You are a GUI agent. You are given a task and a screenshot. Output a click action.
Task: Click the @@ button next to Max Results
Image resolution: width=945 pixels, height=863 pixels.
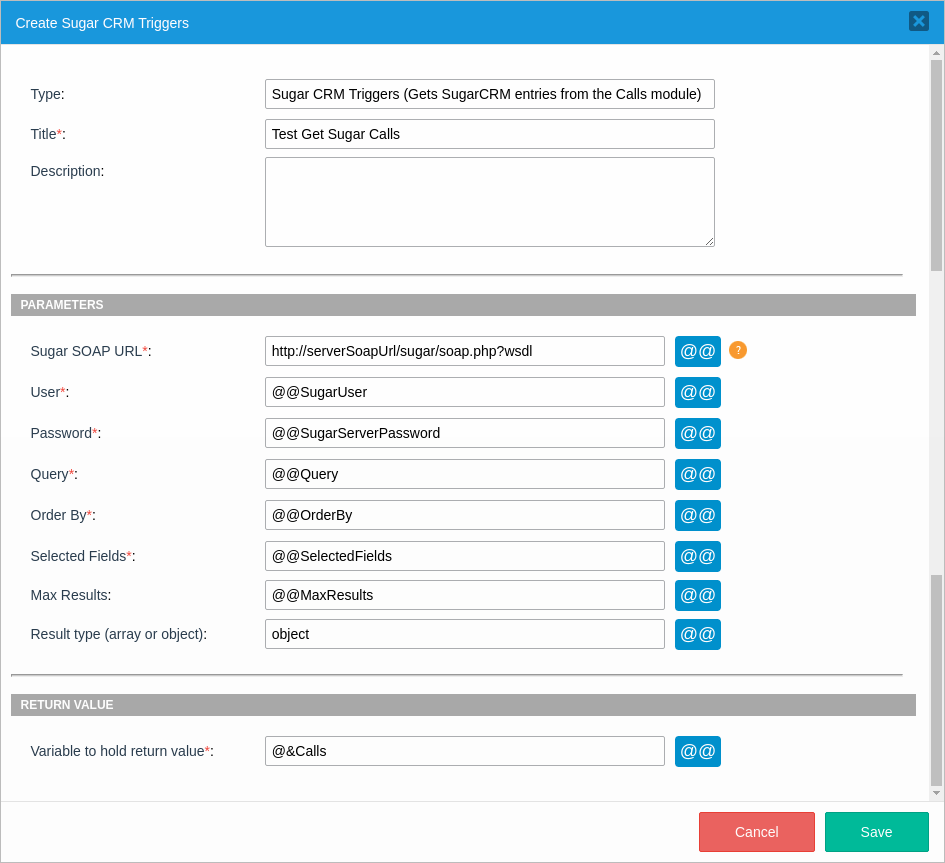tap(697, 595)
